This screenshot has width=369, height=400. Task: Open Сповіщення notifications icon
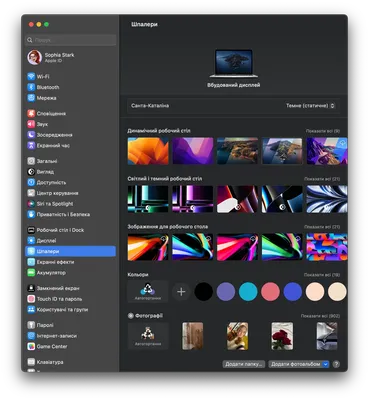31,113
